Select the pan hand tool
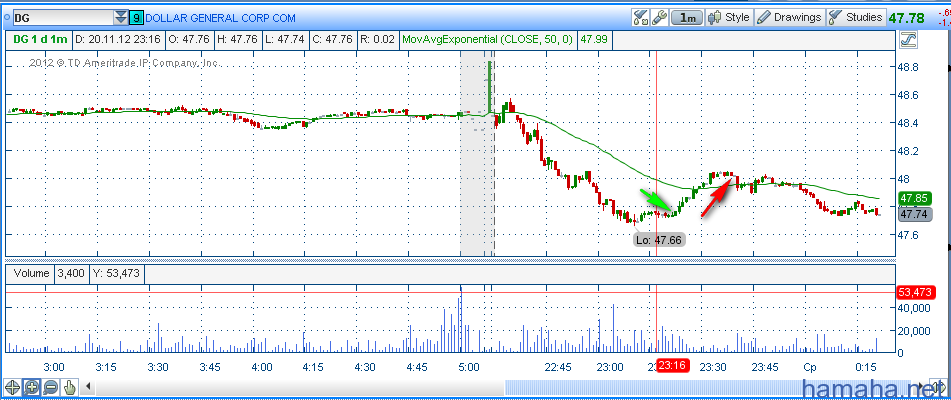 tap(70, 387)
